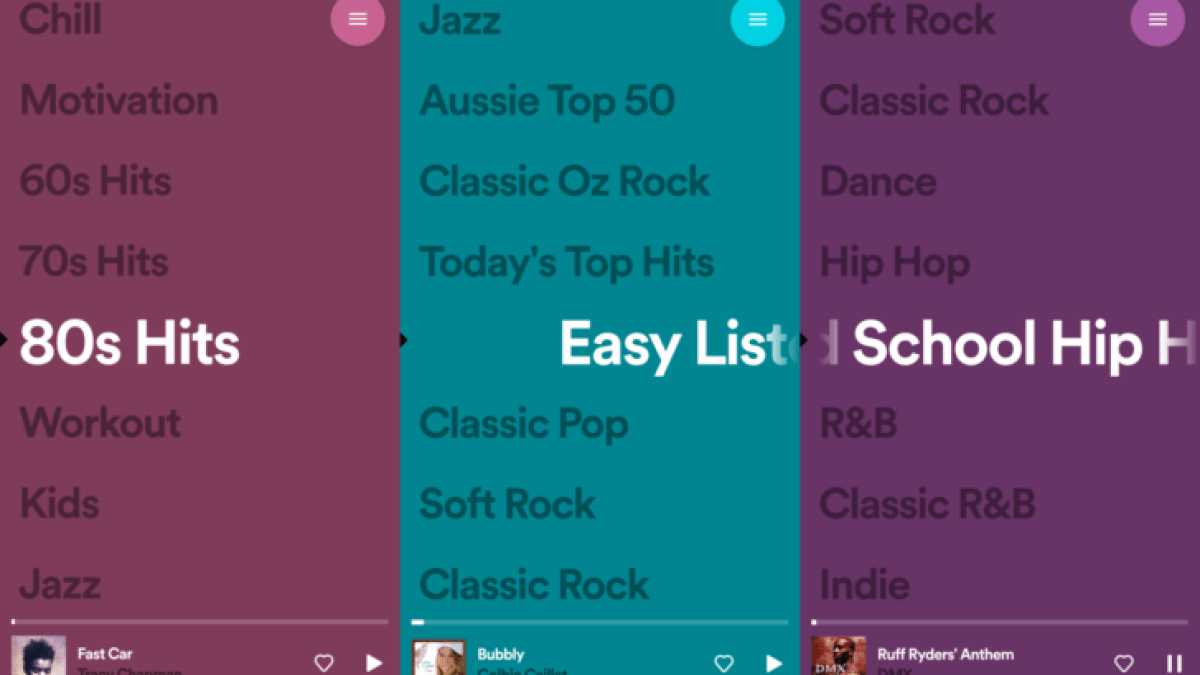Open the Fast Car album artwork

(x=38, y=656)
